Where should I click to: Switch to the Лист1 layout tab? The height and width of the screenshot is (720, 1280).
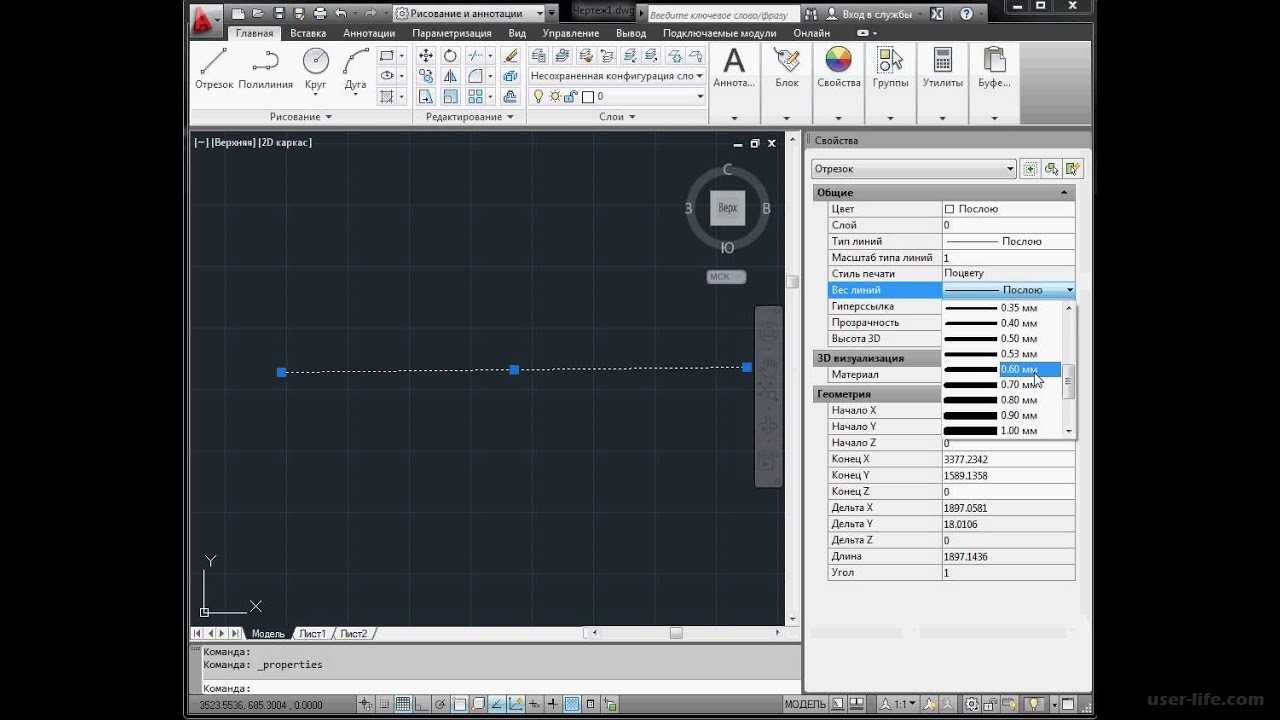(313, 633)
